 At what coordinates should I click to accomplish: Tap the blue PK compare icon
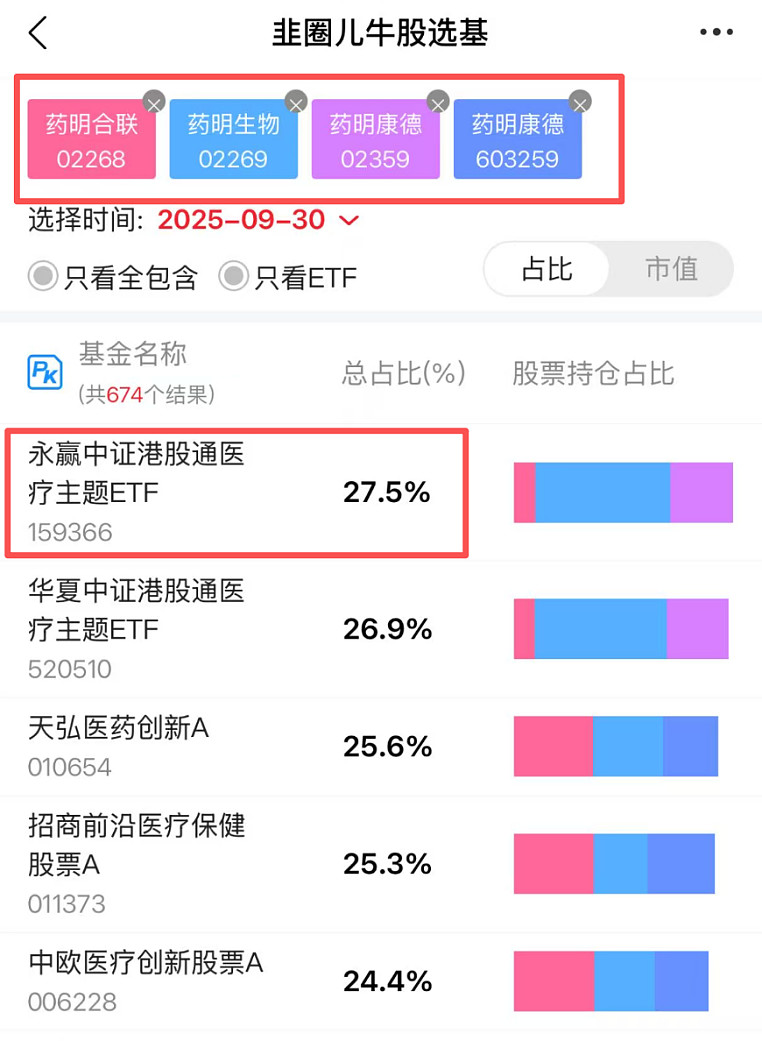[x=45, y=373]
